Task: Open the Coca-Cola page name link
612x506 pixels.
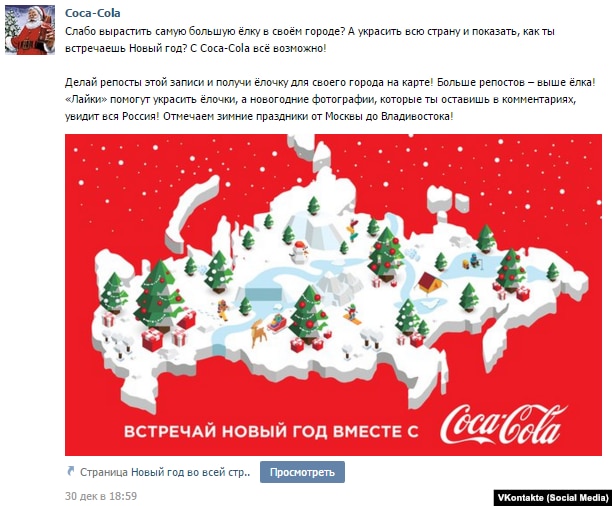Action: click(93, 13)
